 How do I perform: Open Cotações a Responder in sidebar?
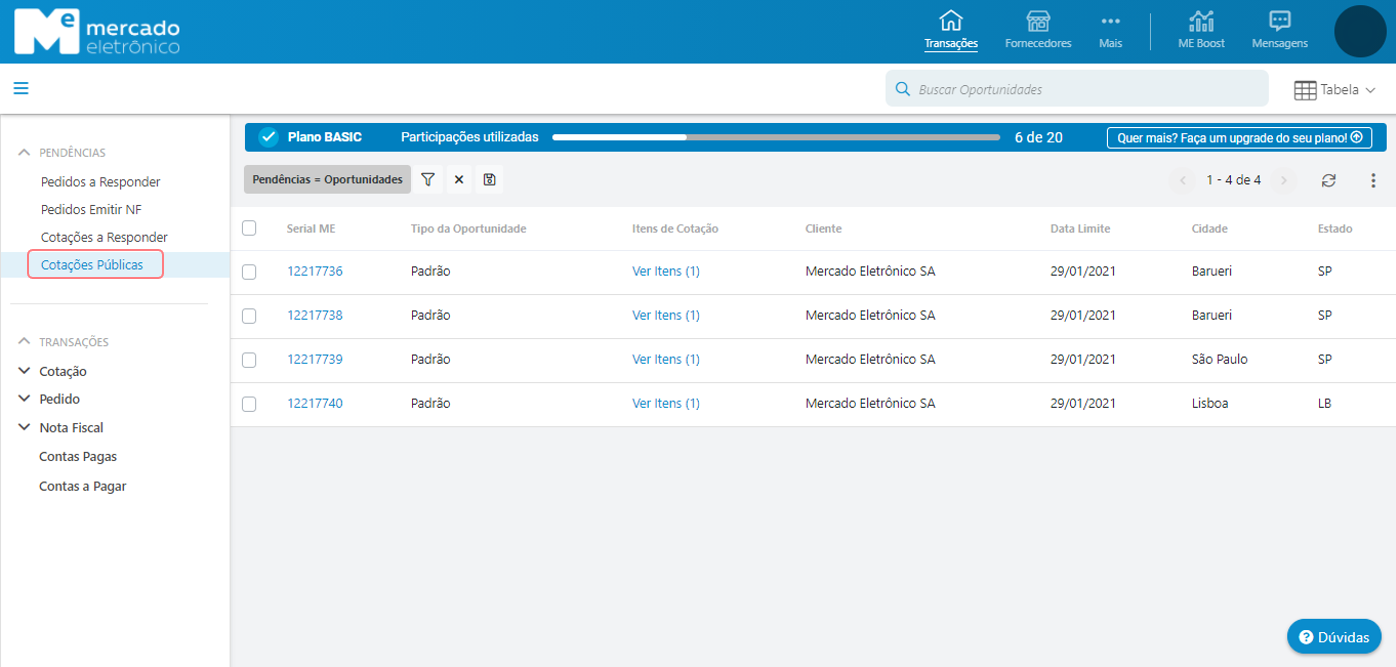coord(104,237)
